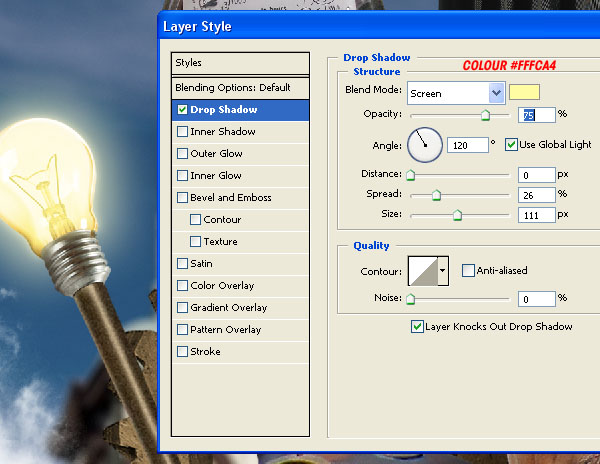
Task: Select the Inner Shadow style row
Action: click(240, 132)
